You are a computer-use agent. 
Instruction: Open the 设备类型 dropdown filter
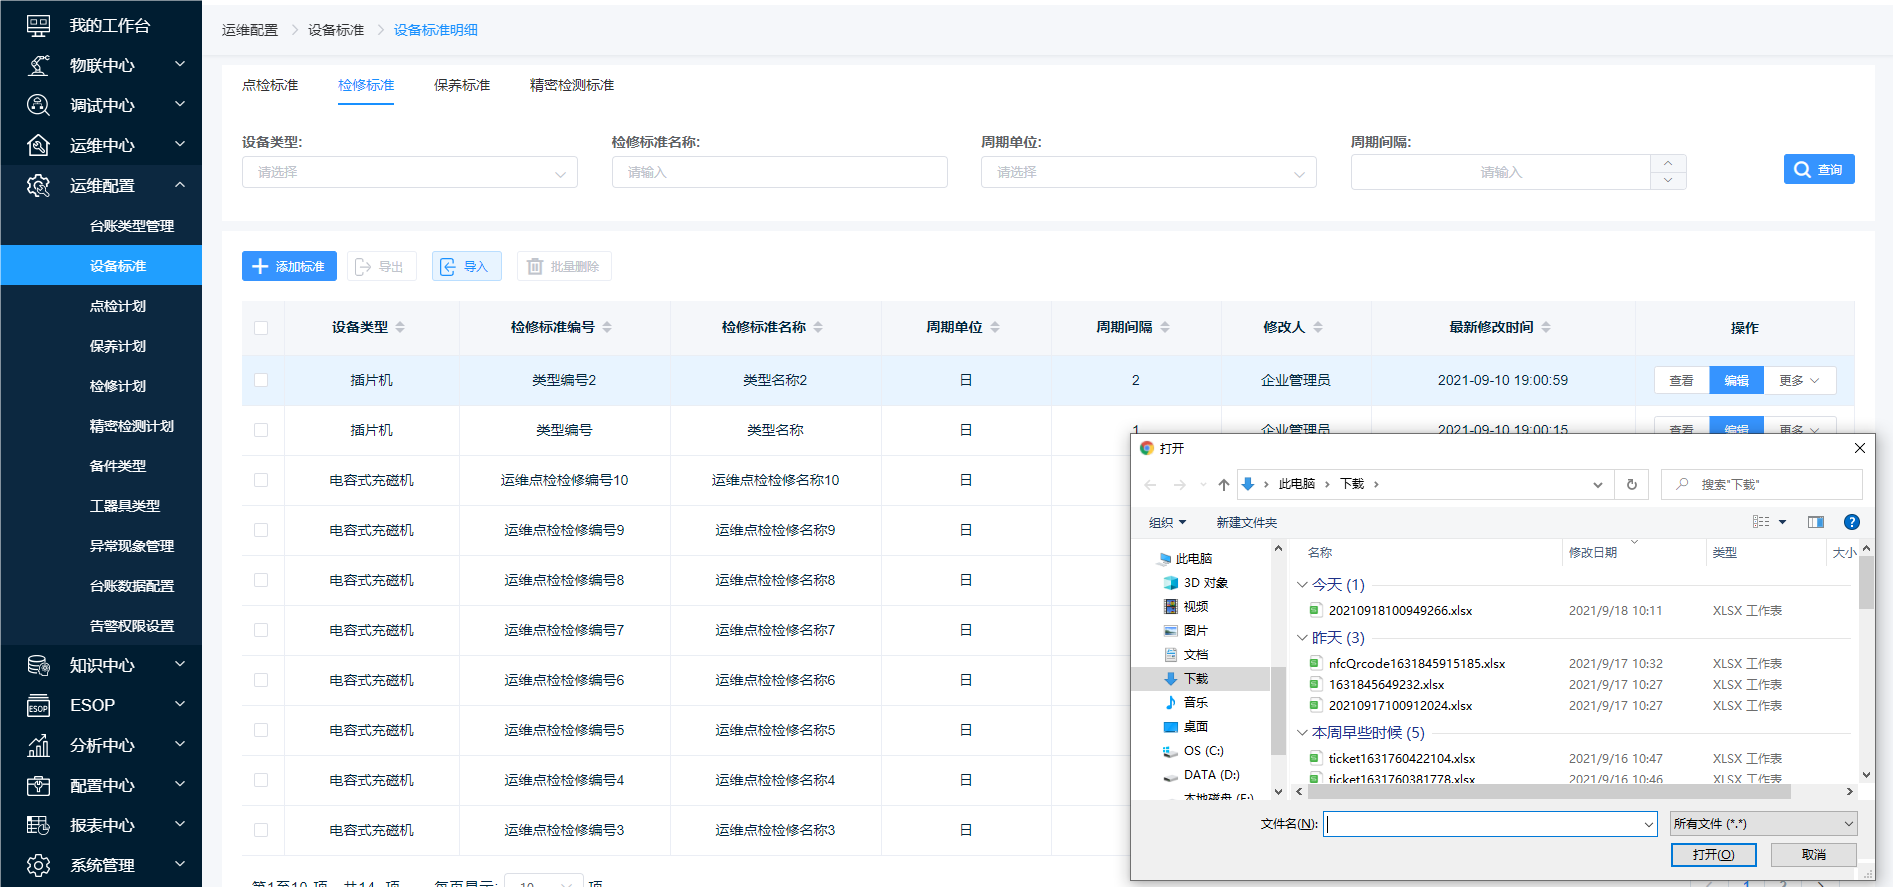click(x=409, y=173)
